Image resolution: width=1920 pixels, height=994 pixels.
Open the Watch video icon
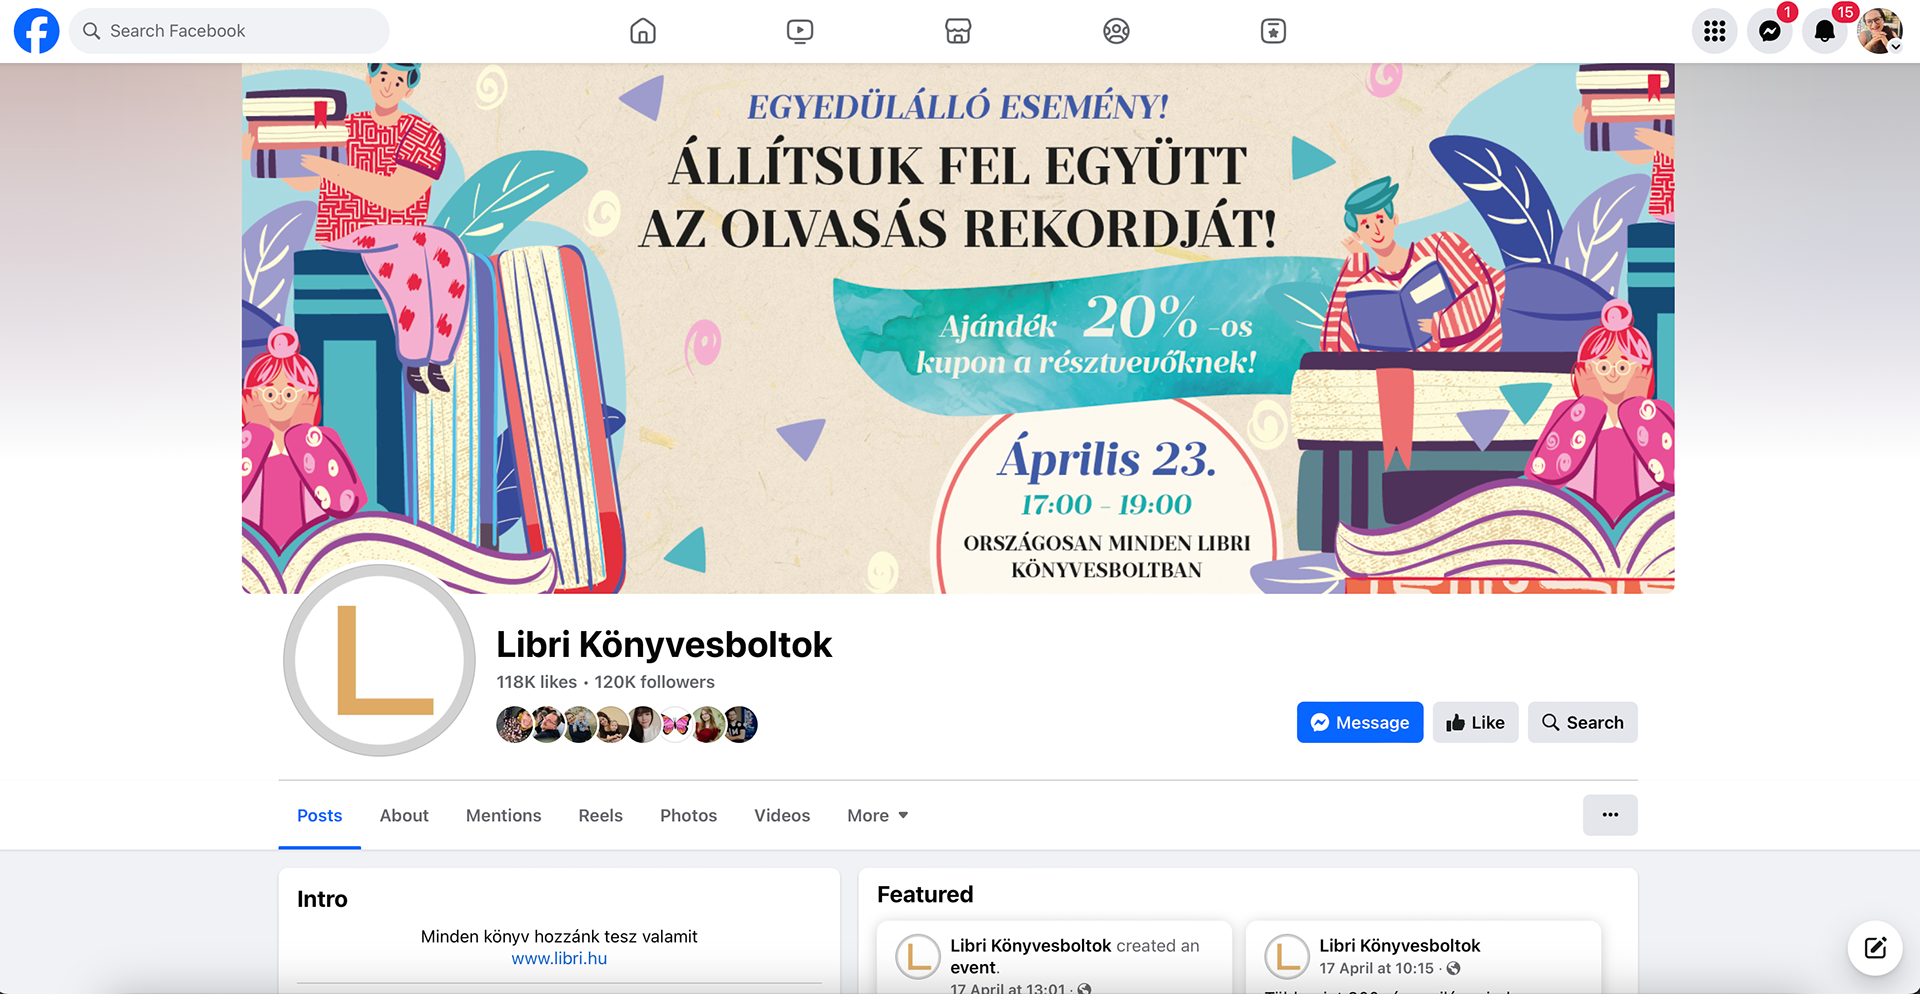800,31
